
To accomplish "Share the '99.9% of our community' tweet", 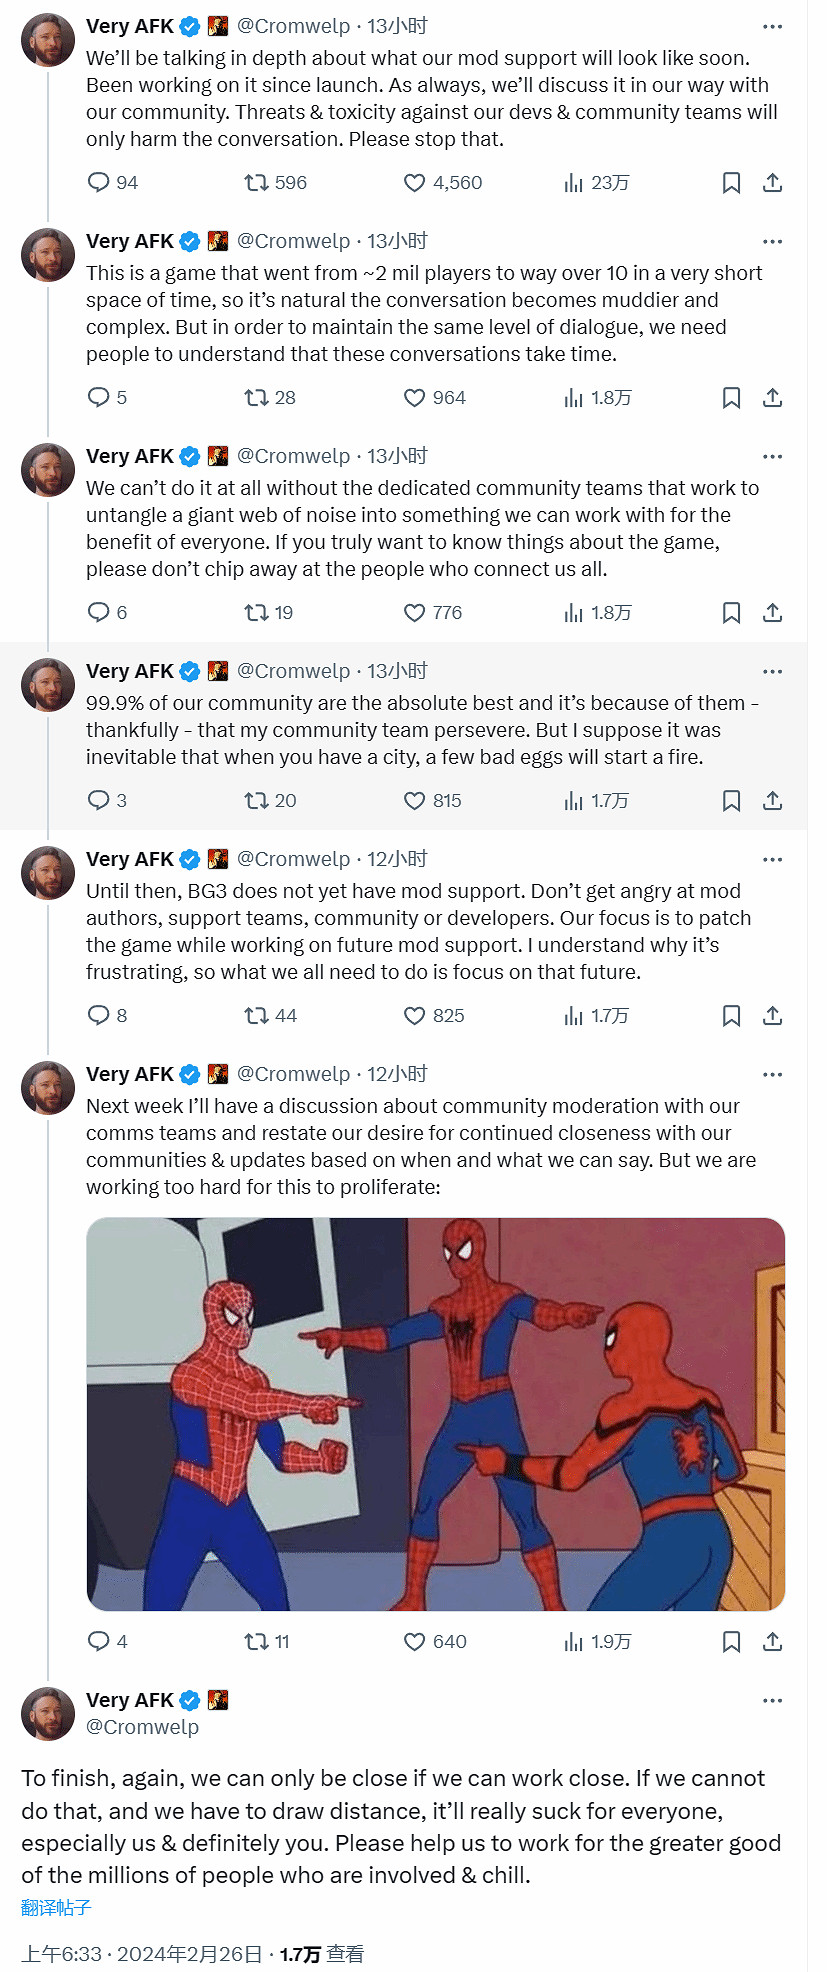I will pyautogui.click(x=772, y=801).
